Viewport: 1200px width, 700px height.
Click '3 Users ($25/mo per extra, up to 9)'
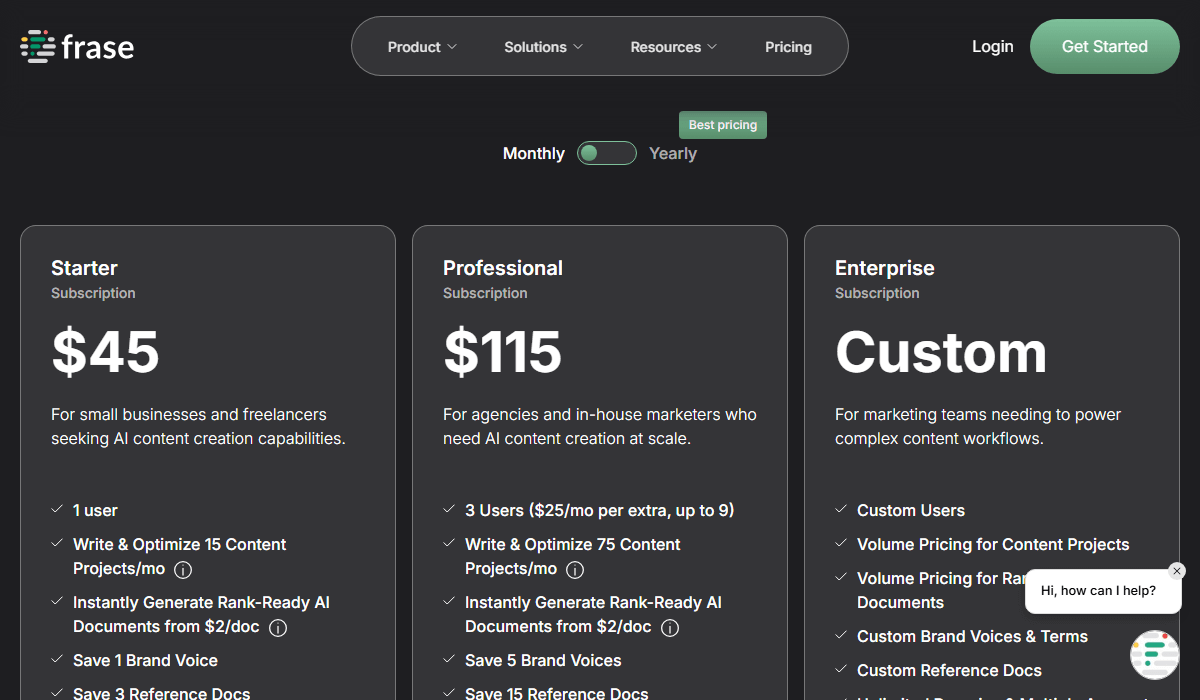click(599, 510)
